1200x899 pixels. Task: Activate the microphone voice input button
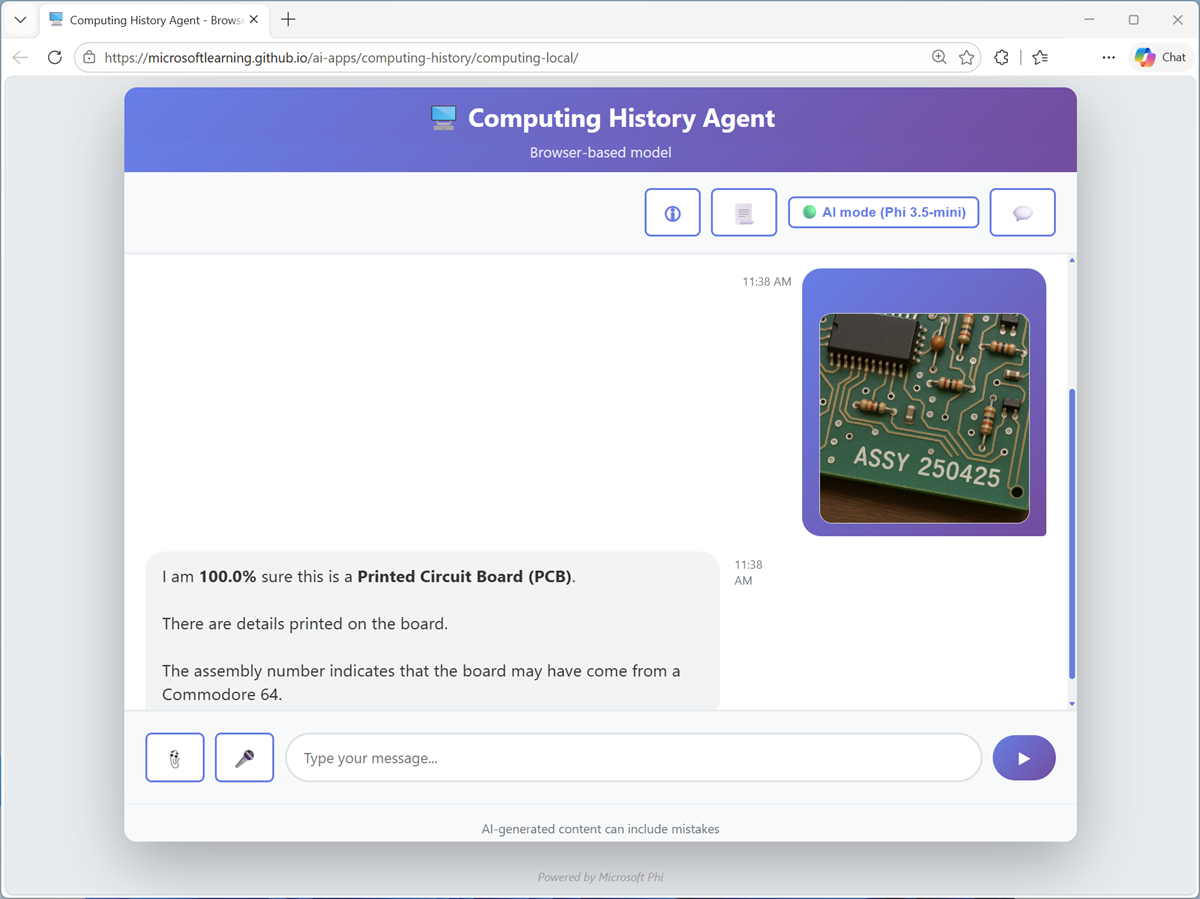(244, 758)
